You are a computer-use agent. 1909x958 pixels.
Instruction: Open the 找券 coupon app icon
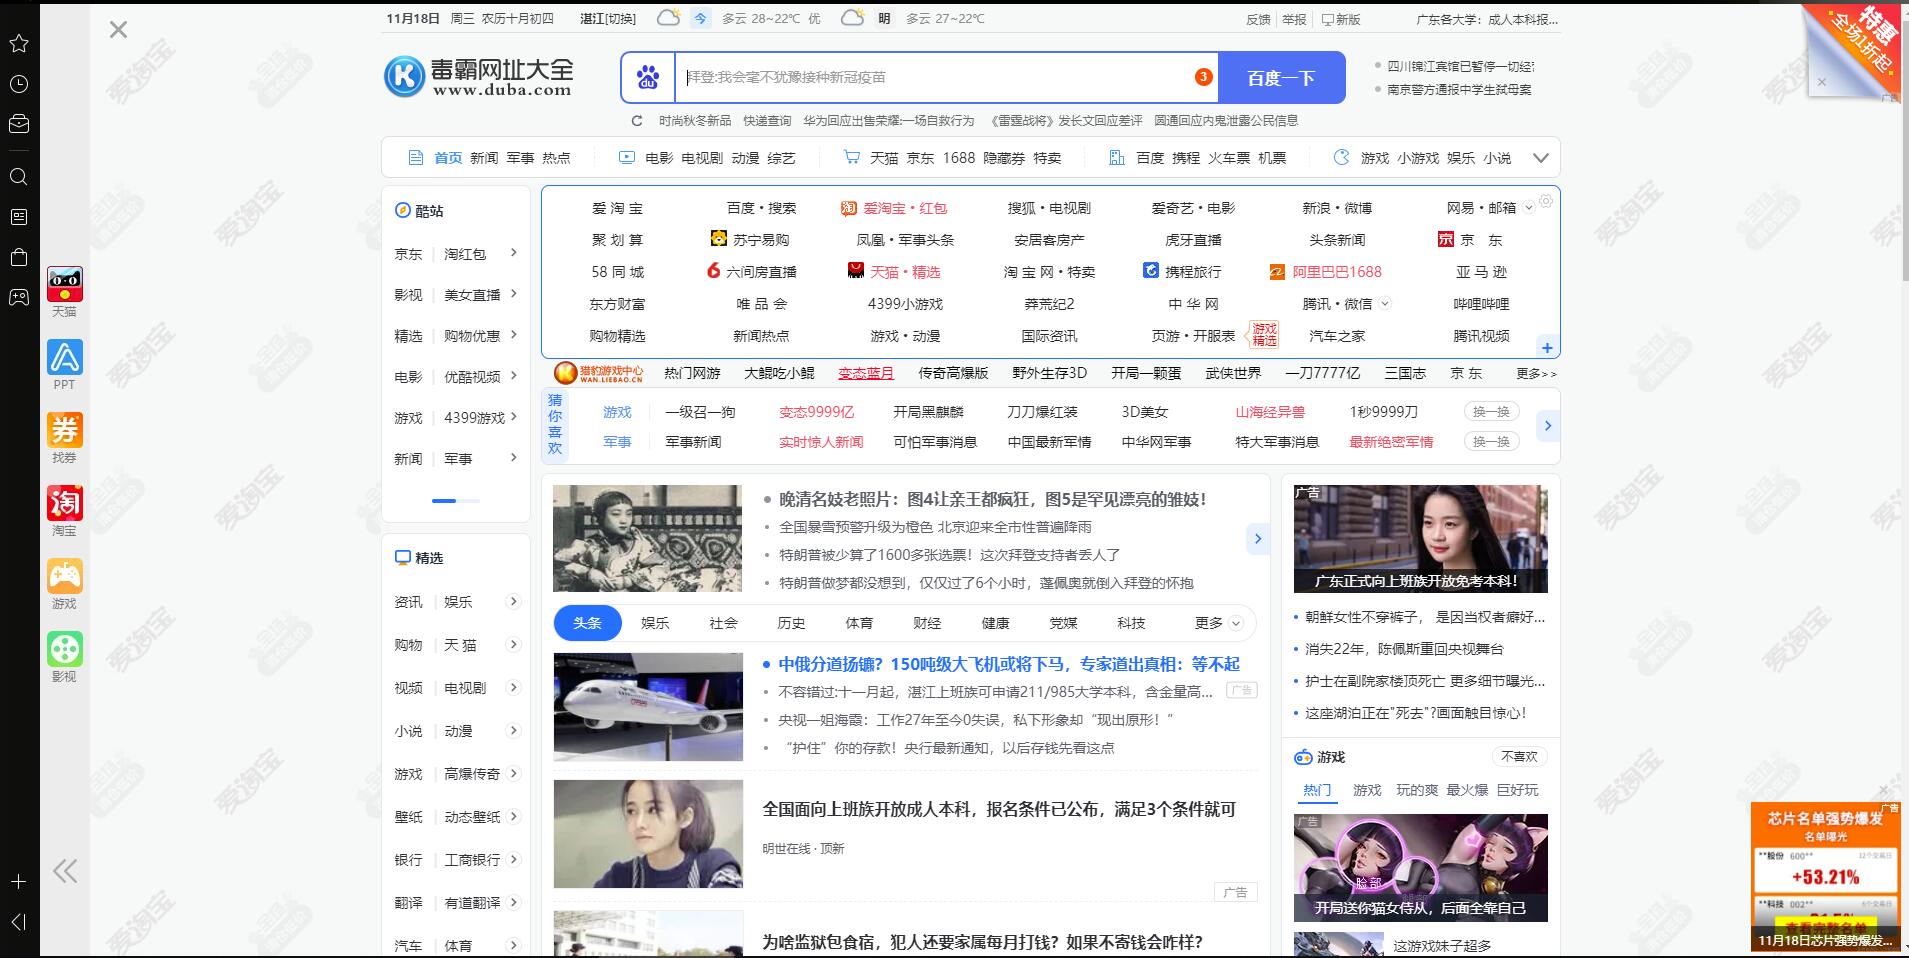pyautogui.click(x=65, y=431)
